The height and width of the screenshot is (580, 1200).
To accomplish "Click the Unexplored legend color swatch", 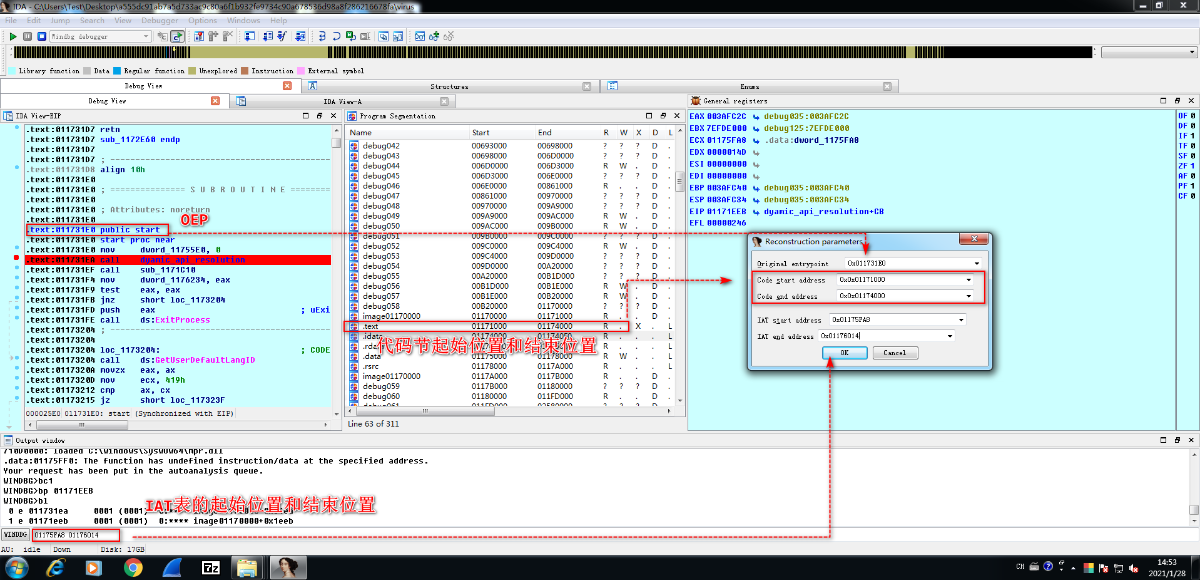I will point(193,71).
